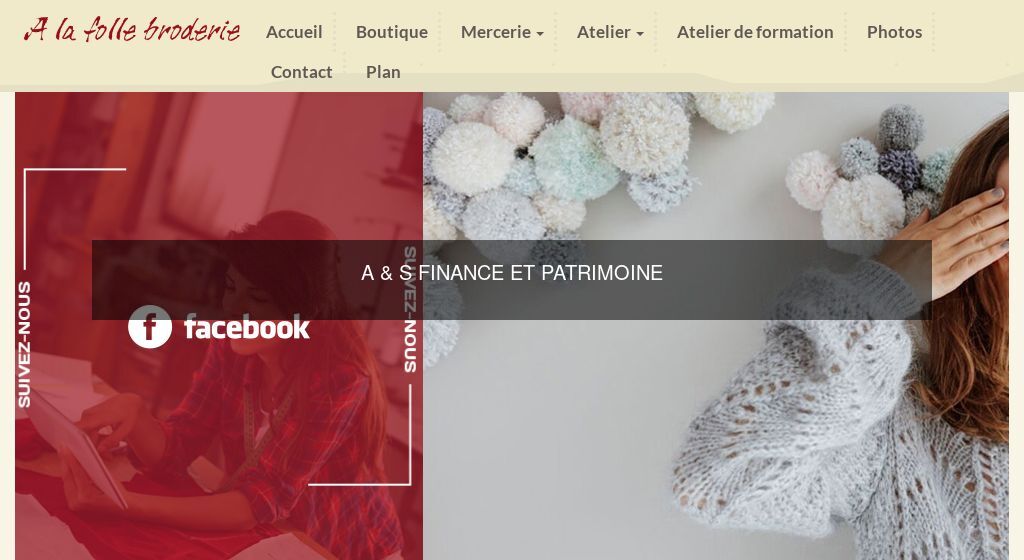This screenshot has width=1024, height=560.
Task: Click the caret next to Atelier
Action: (x=640, y=34)
